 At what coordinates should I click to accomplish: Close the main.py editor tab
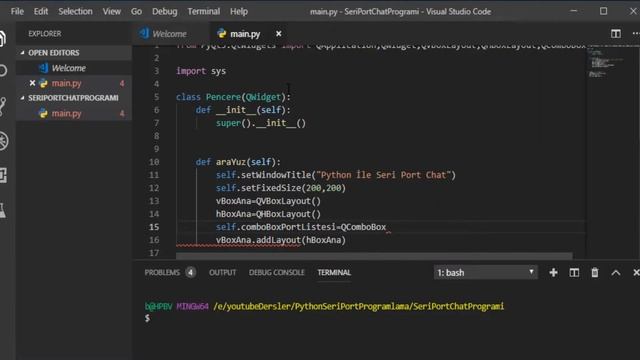click(278, 33)
